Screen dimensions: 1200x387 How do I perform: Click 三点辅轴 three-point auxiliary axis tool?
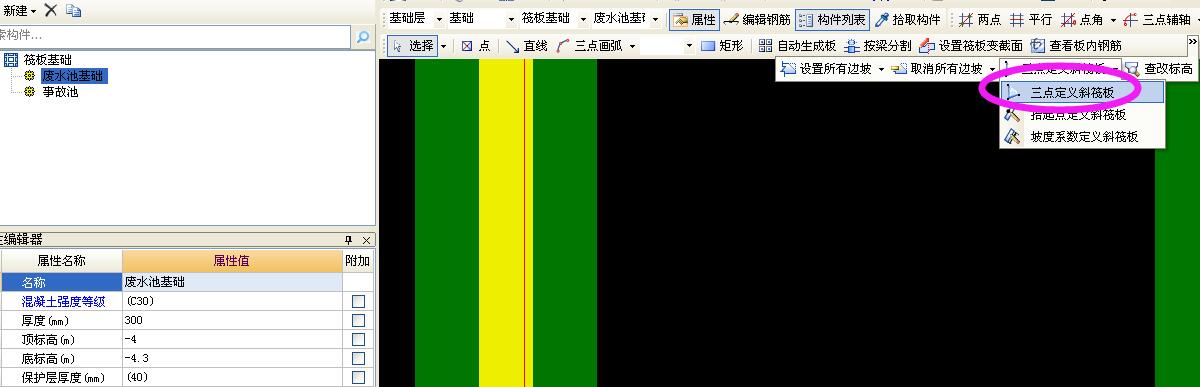(x=1156, y=19)
